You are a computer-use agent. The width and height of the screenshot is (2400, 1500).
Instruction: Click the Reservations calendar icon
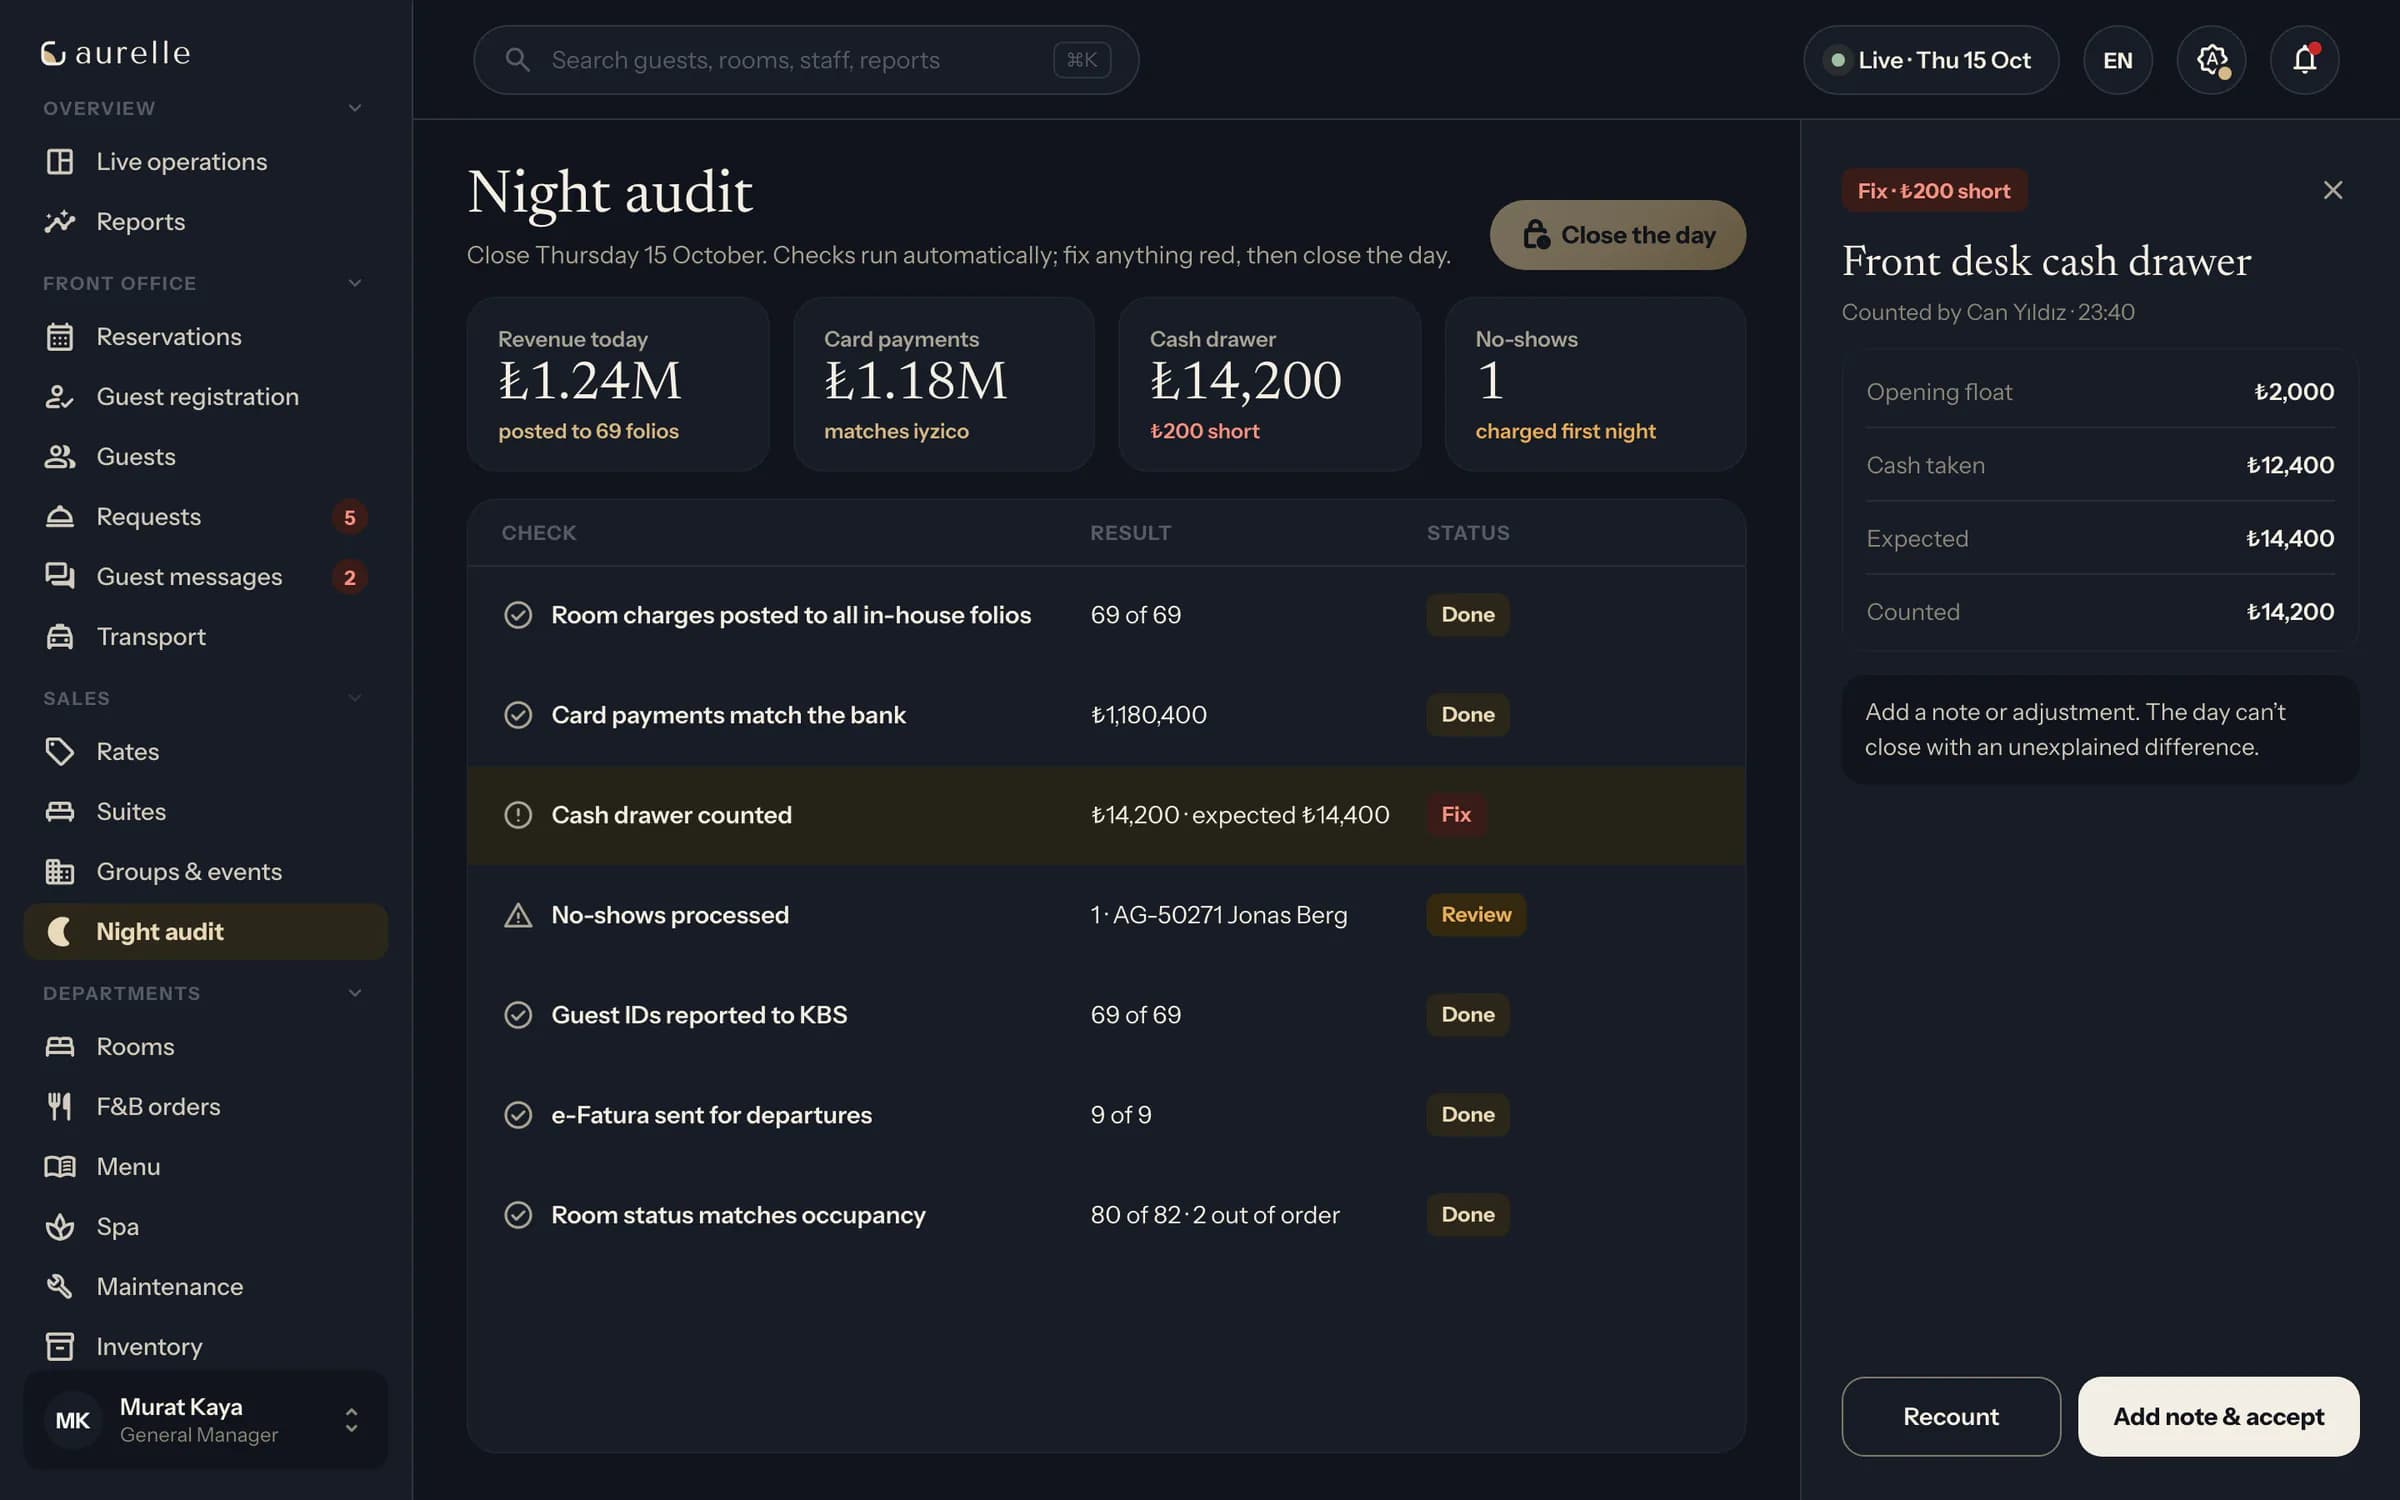60,337
